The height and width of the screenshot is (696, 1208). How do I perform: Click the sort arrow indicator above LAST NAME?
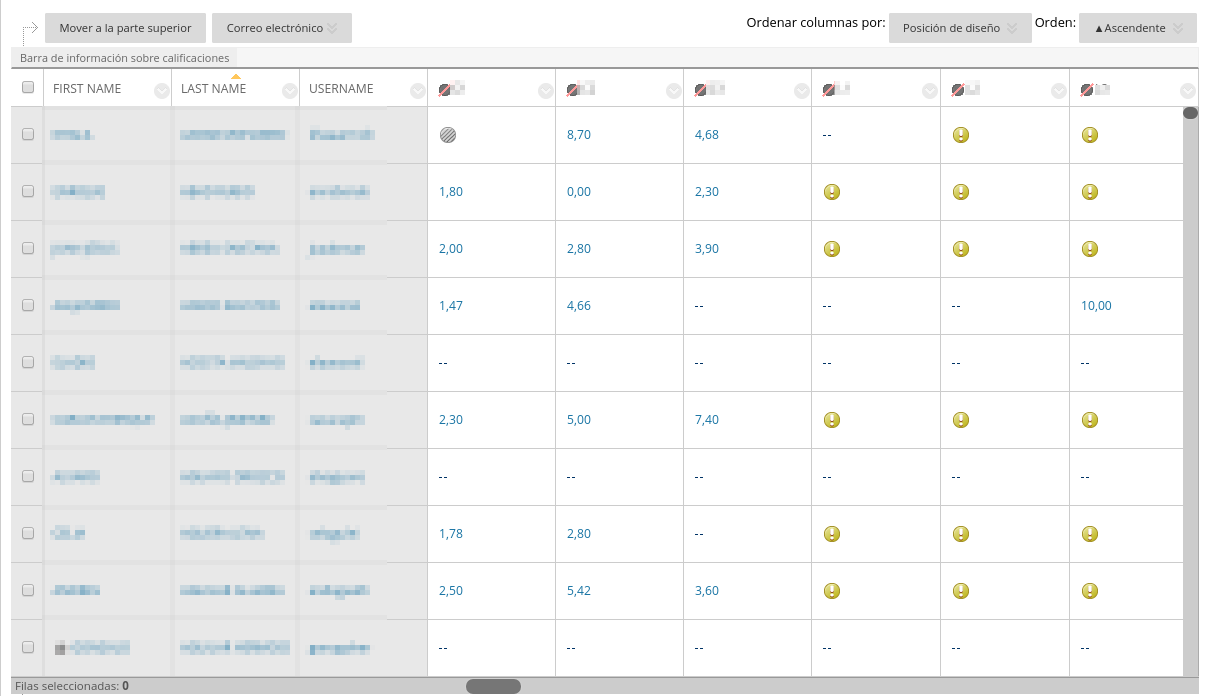click(236, 76)
